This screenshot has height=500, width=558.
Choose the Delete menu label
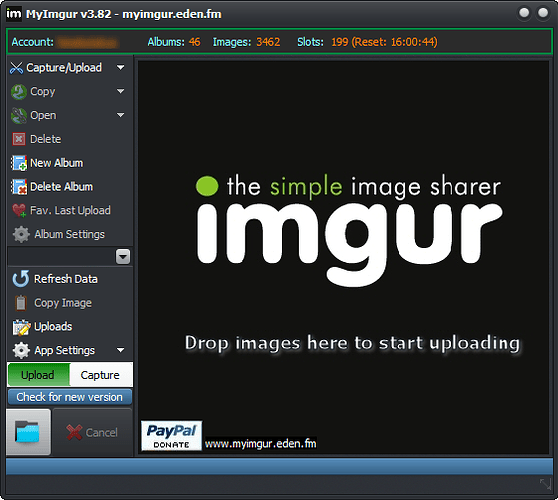46,139
